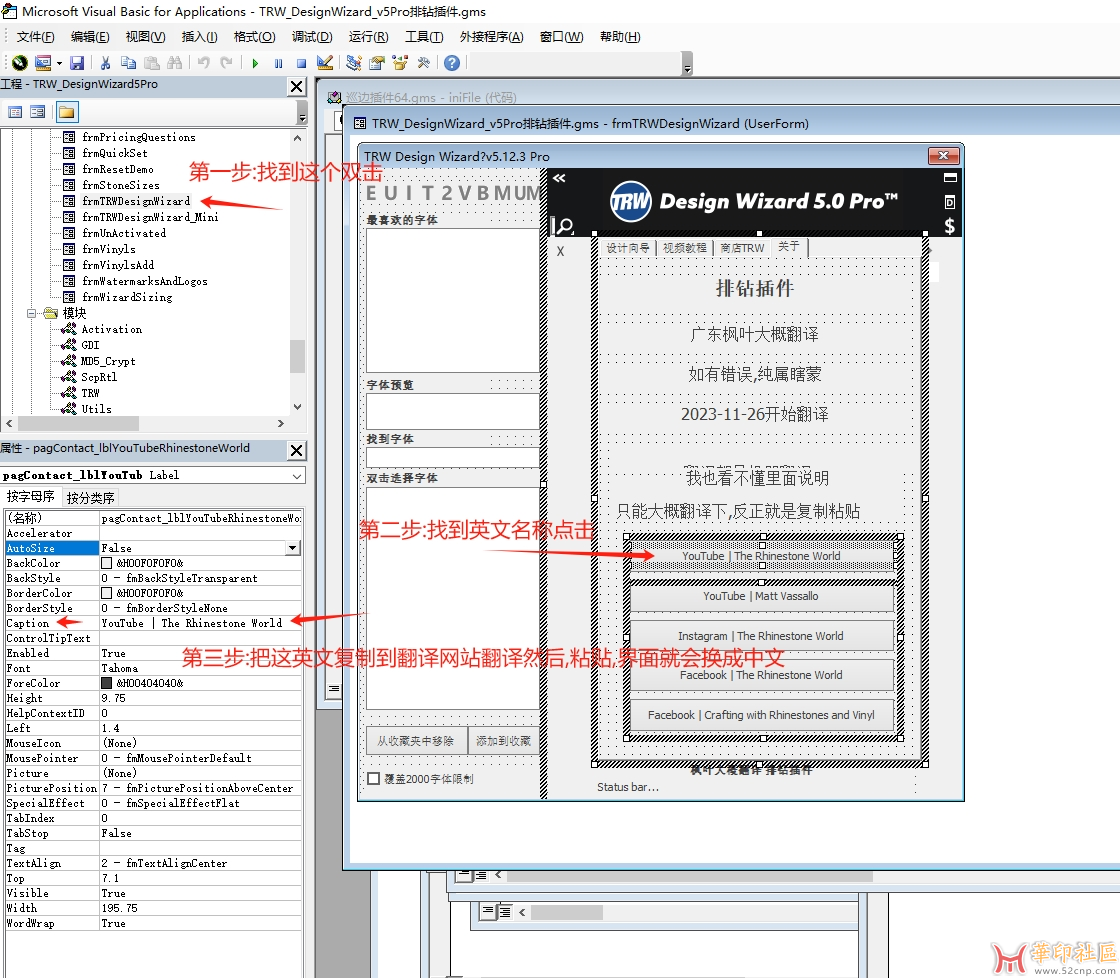Screen dimensions: 1120x978
Task: Select the MD5_Crypt module
Action: pos(108,361)
